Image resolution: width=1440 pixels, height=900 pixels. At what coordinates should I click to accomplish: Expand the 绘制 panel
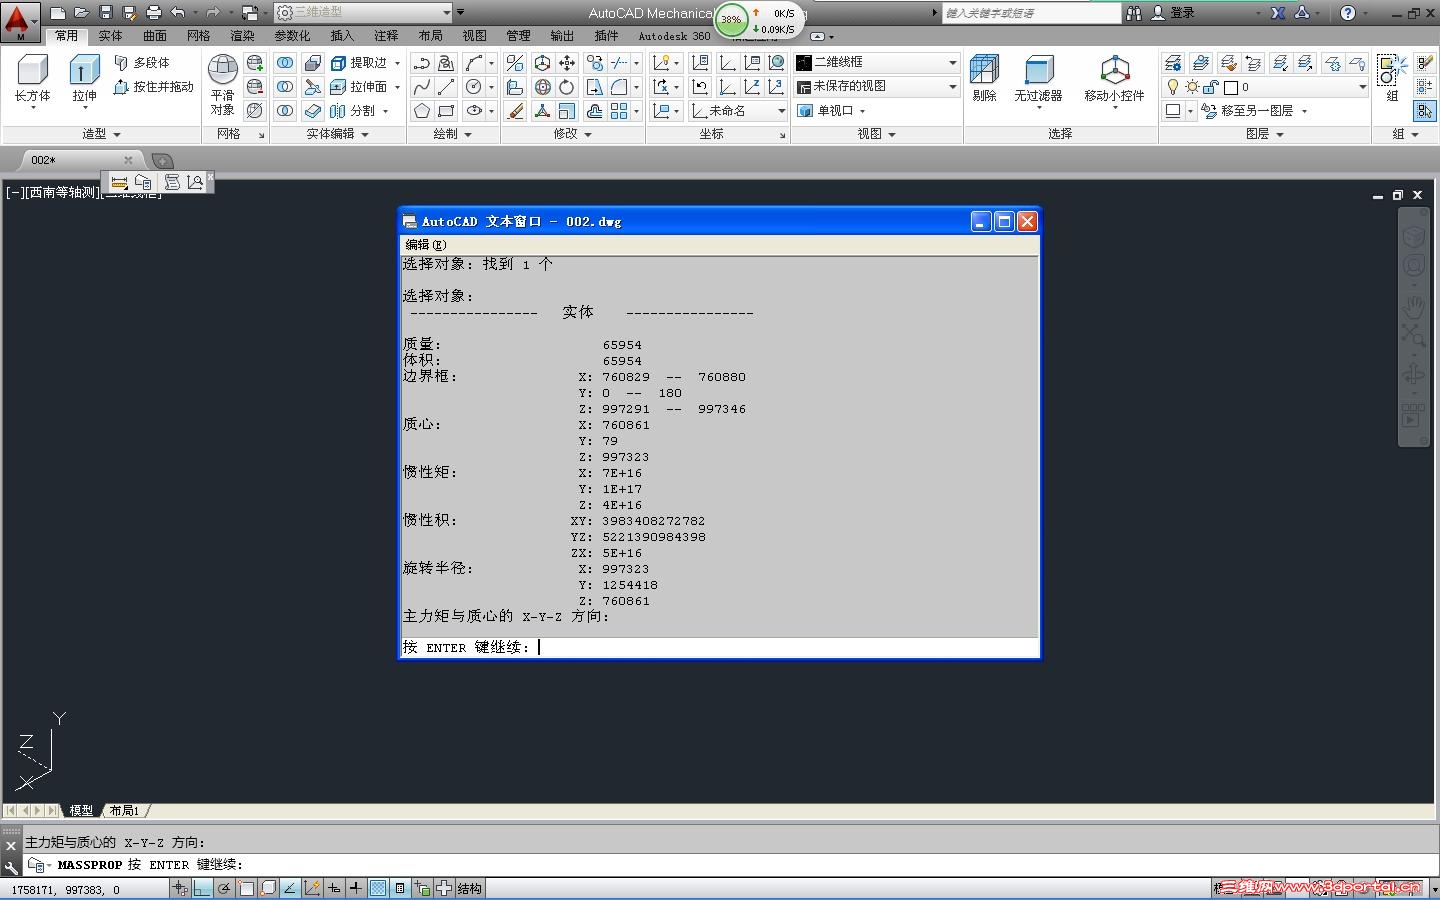click(x=453, y=134)
